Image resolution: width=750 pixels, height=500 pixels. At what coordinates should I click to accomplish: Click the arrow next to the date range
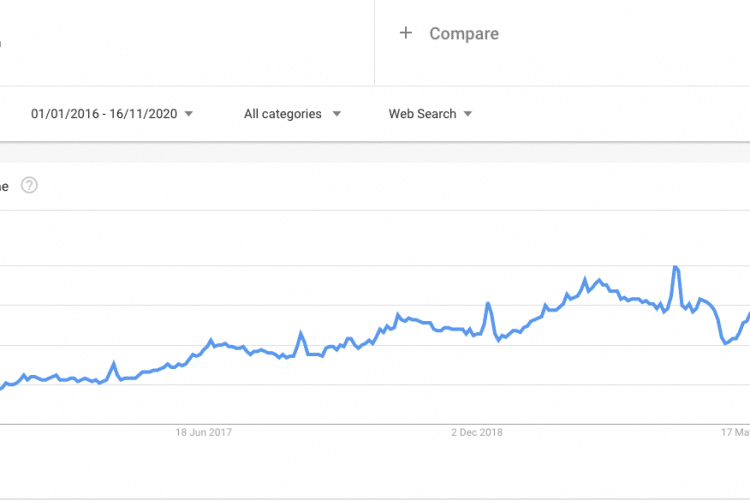pos(189,114)
